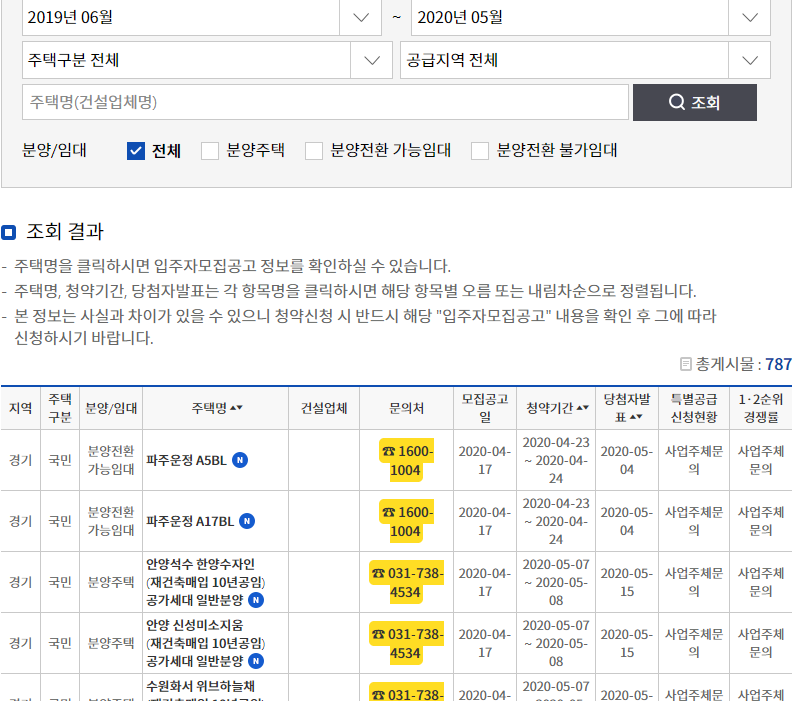Sort by 당첨자발표 column header
798x701 pixels.
click(x=627, y=408)
